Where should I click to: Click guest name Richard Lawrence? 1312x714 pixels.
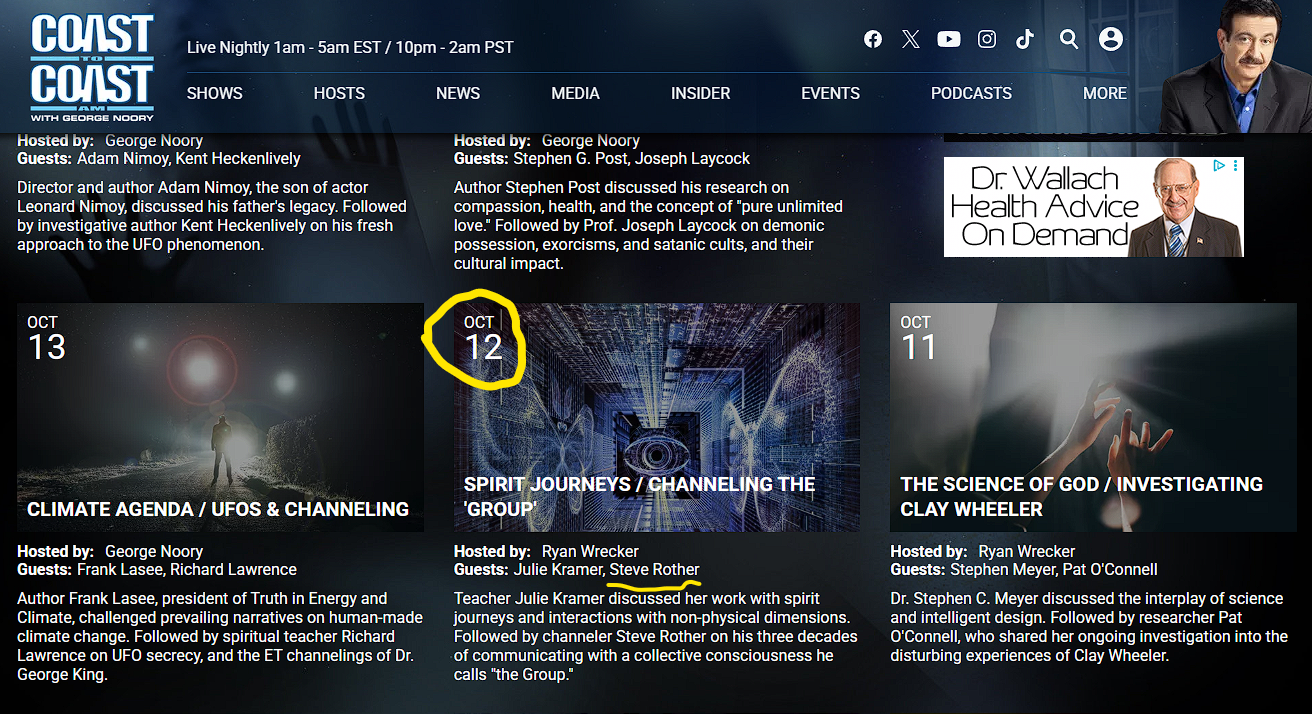[233, 569]
